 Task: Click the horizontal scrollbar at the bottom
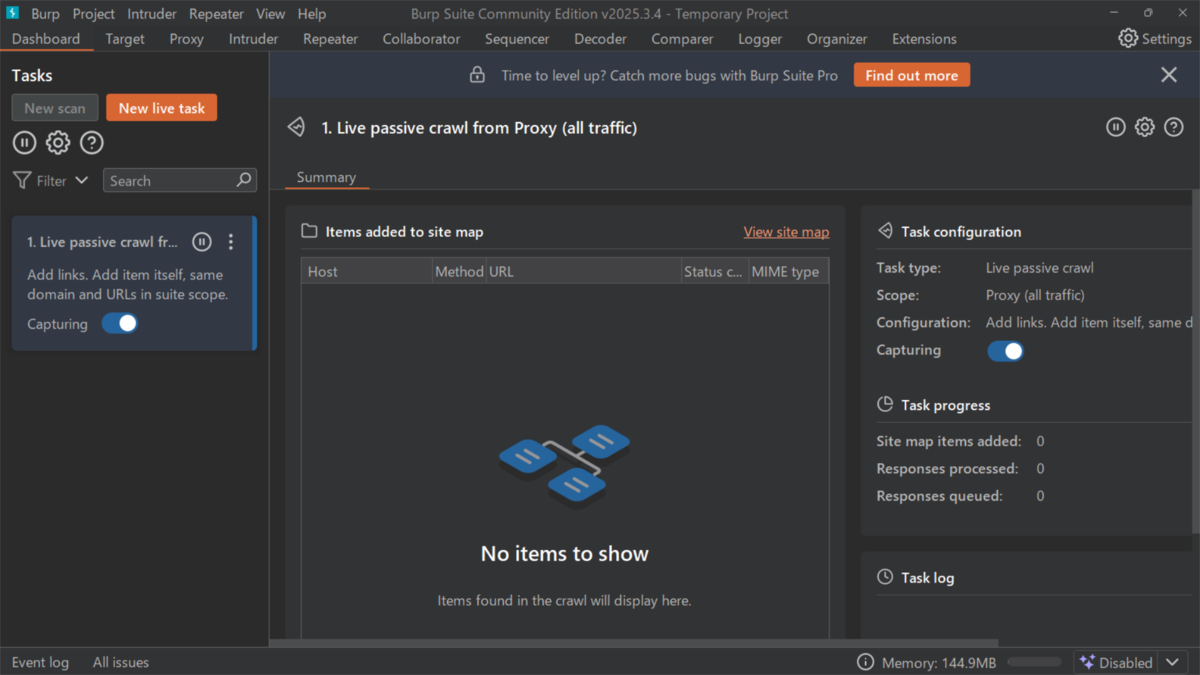634,642
